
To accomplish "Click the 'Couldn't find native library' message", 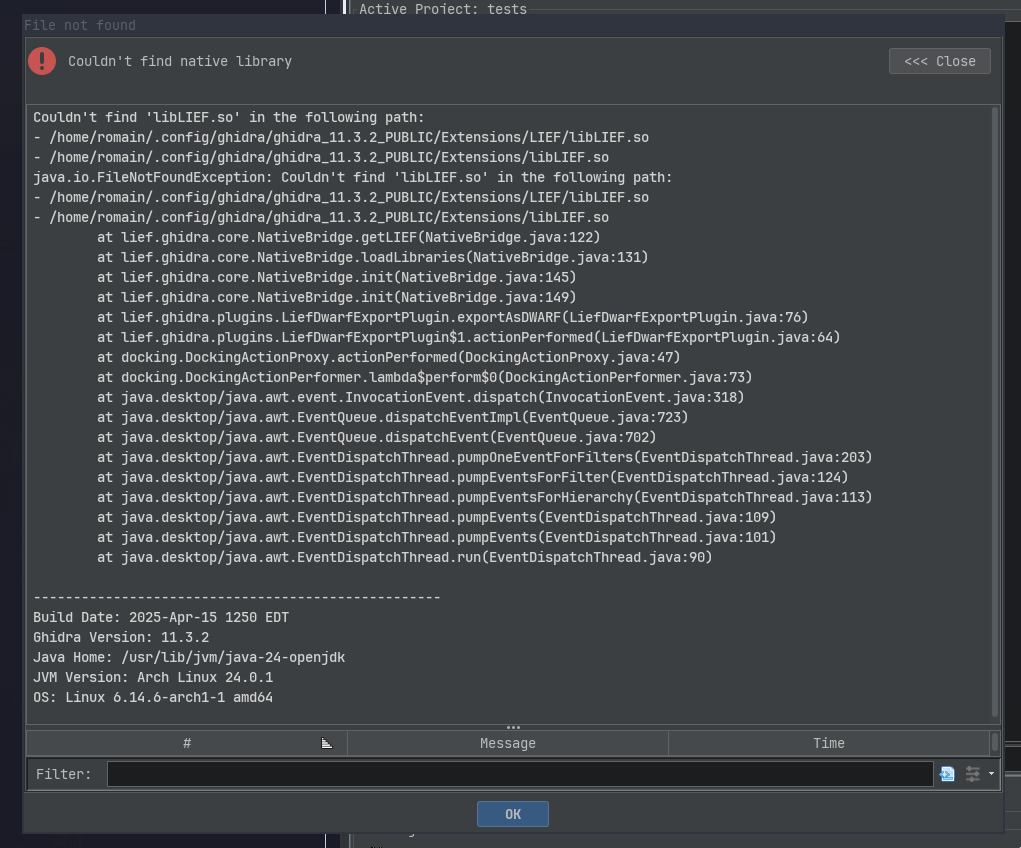I will click(x=180, y=61).
